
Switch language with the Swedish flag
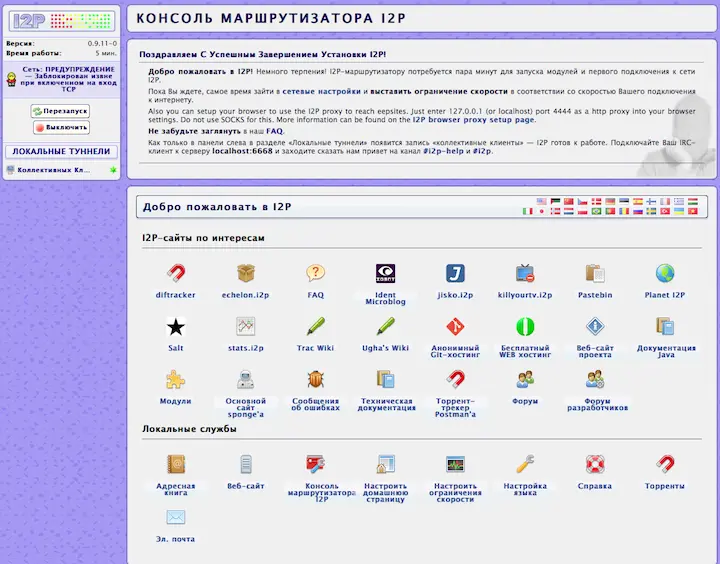point(651,211)
